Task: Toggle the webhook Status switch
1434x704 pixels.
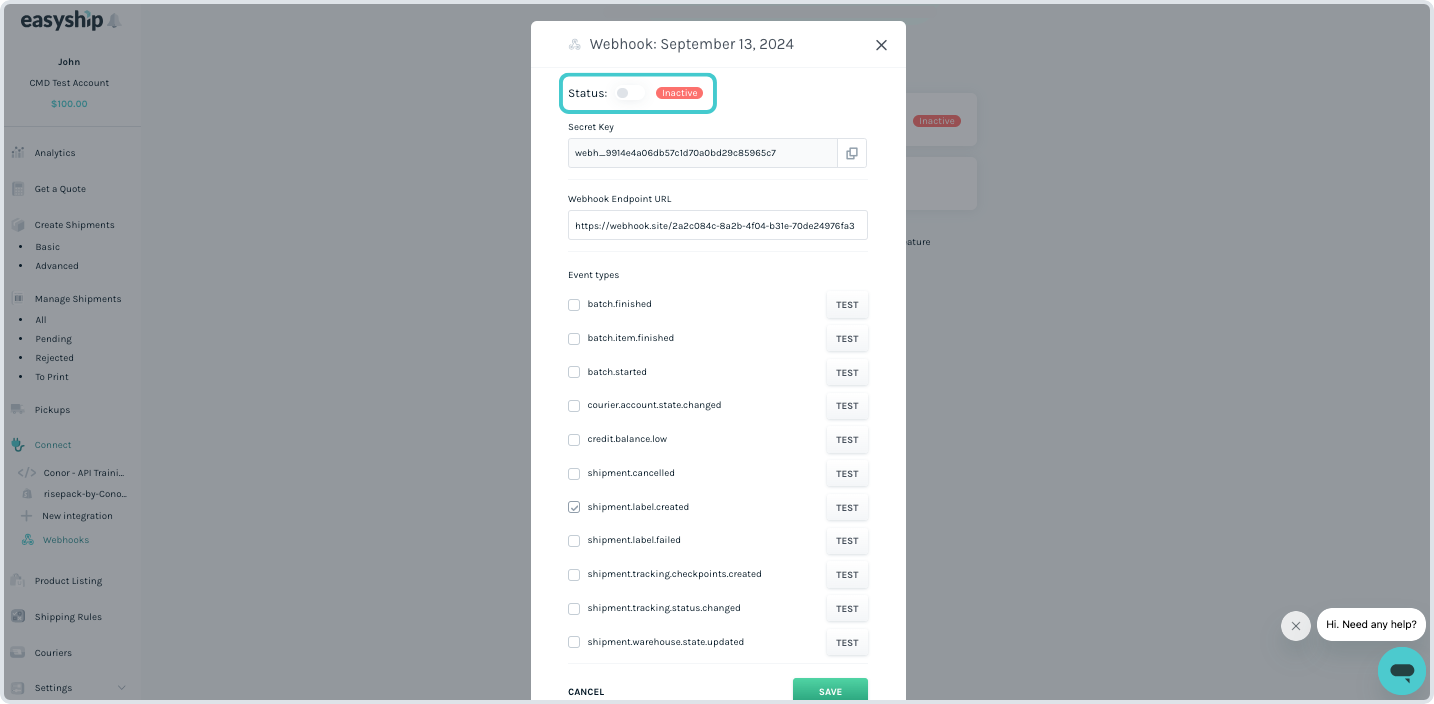Action: (x=629, y=93)
